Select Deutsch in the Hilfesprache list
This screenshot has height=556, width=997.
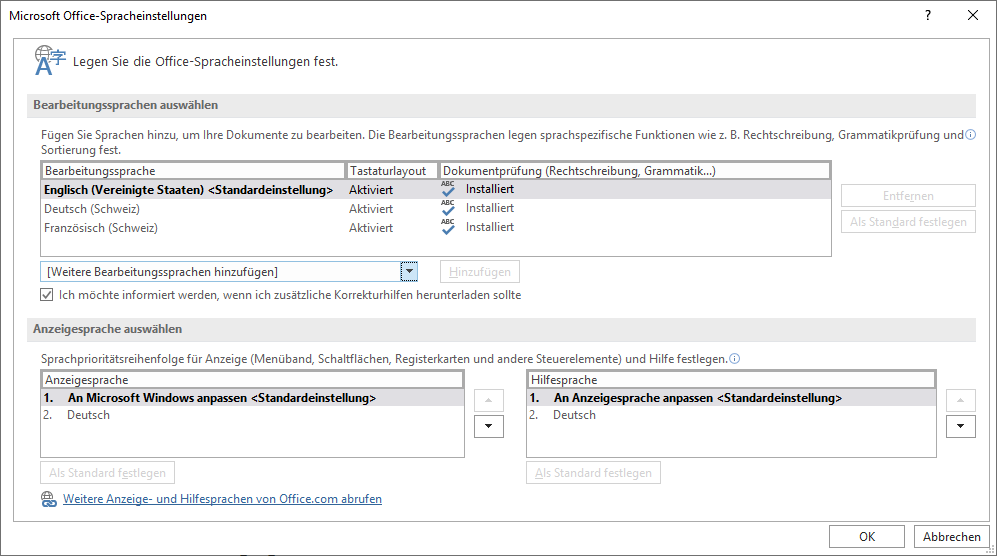pos(575,415)
